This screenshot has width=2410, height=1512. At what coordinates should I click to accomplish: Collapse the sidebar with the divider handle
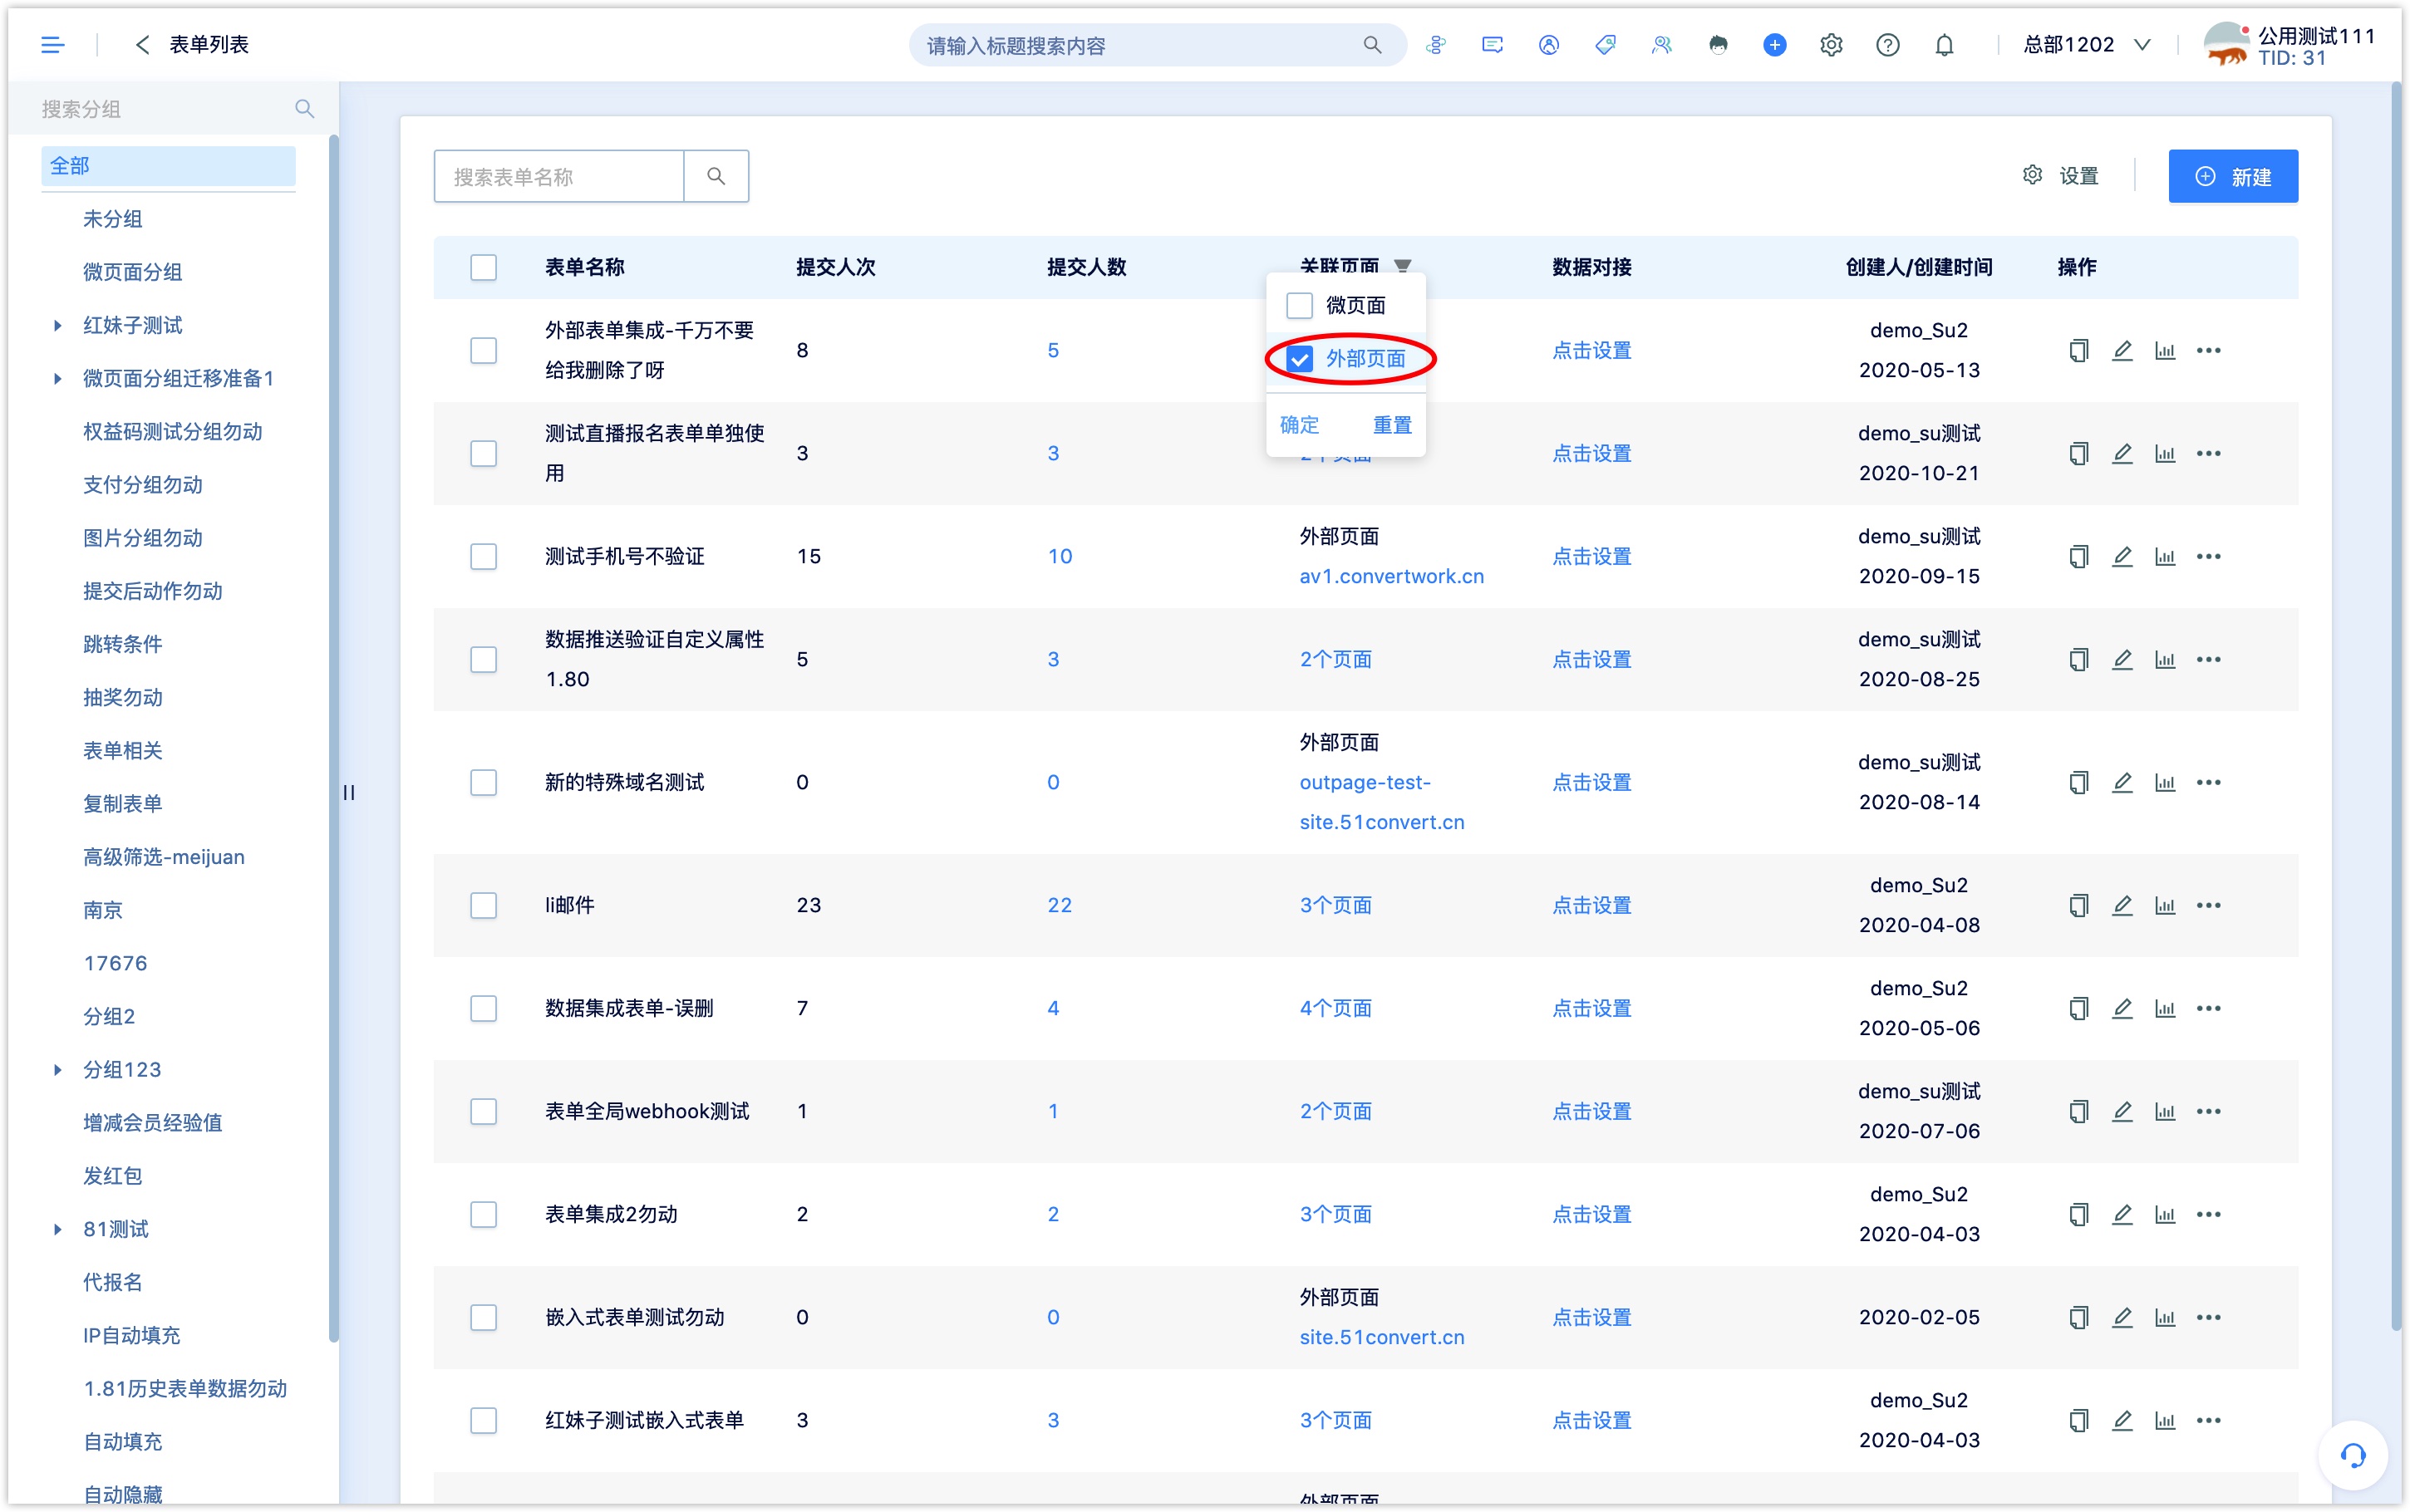[x=349, y=792]
